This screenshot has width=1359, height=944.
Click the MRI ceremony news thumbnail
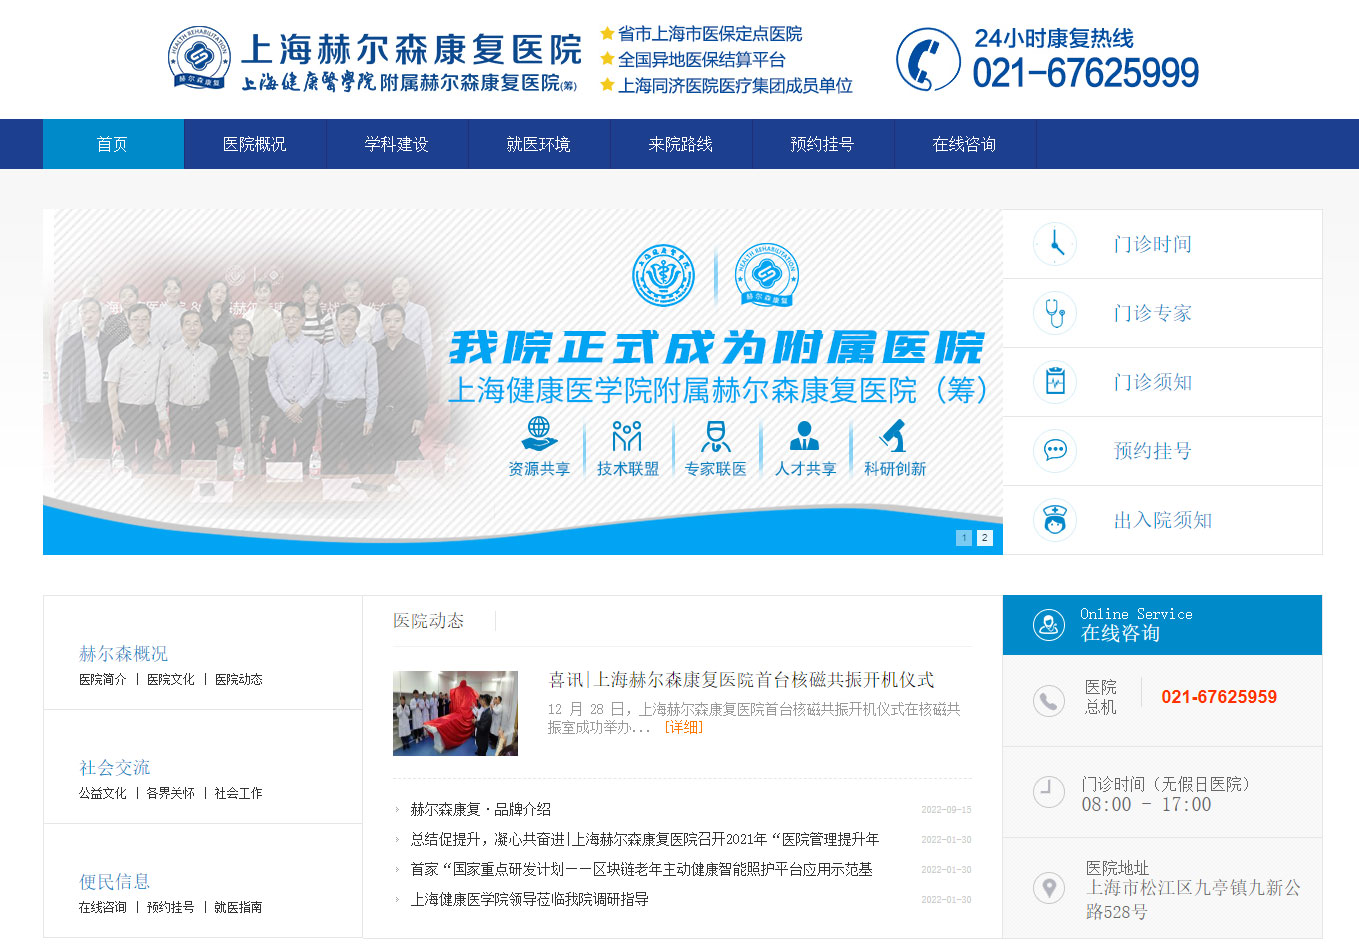[455, 713]
